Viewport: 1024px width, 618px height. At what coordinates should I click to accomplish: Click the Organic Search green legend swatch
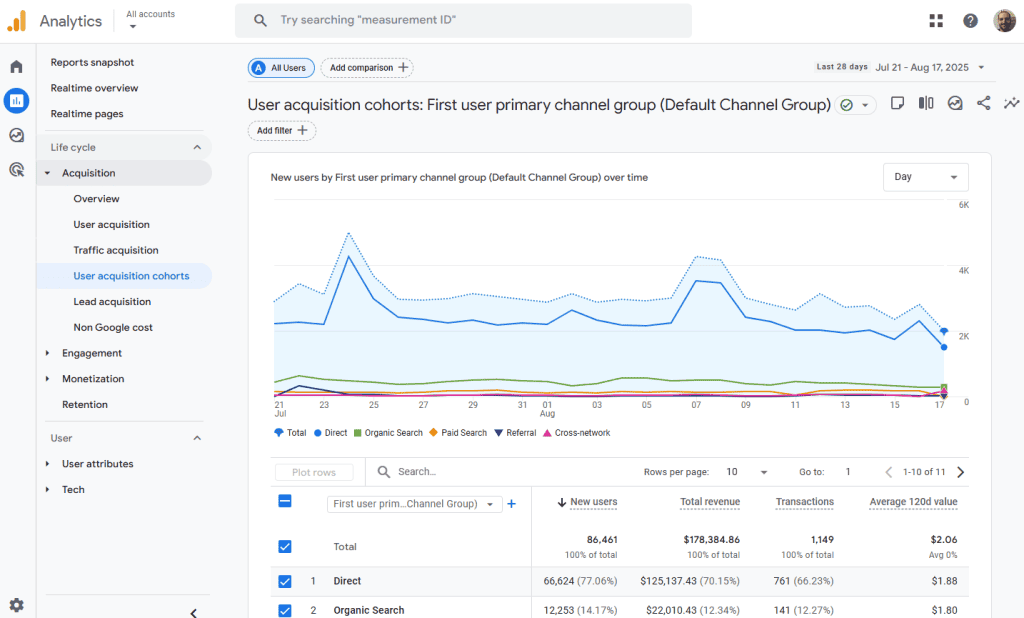click(x=357, y=433)
